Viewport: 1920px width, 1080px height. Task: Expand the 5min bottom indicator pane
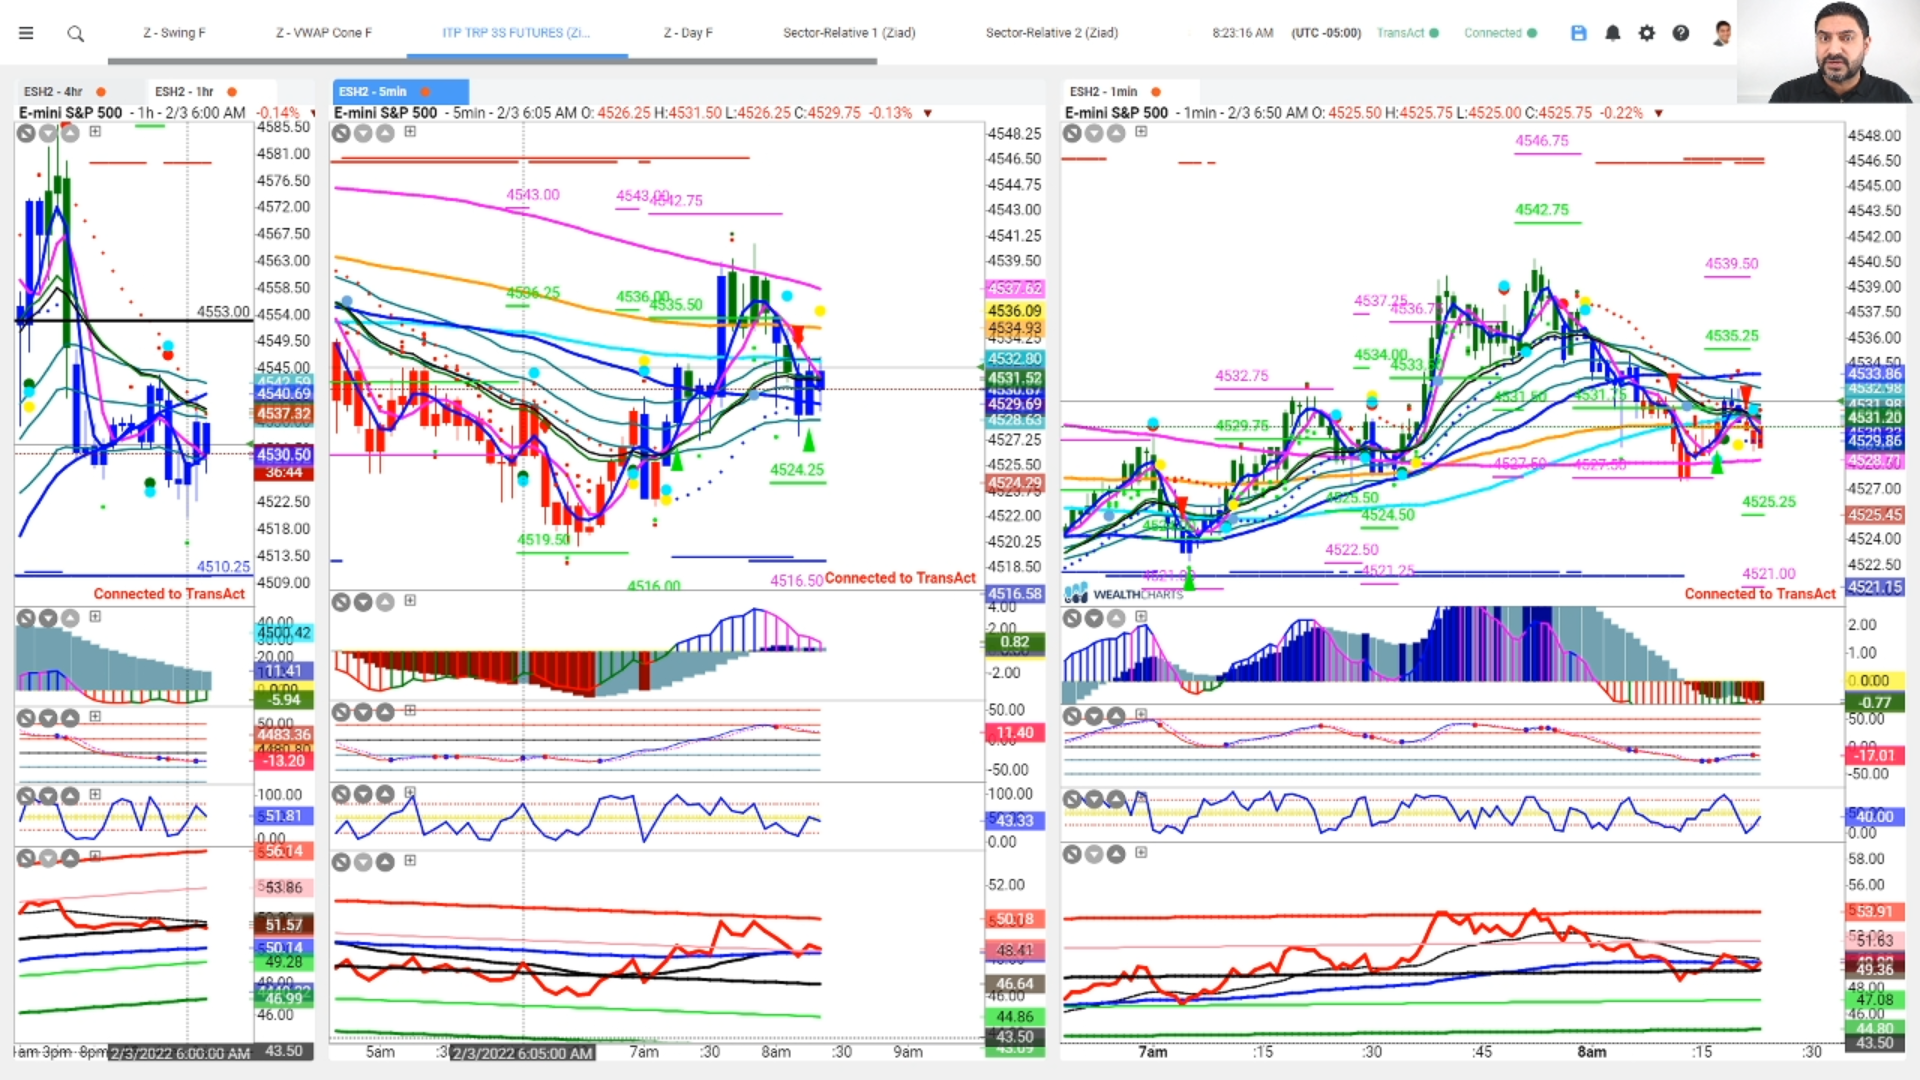[x=410, y=860]
